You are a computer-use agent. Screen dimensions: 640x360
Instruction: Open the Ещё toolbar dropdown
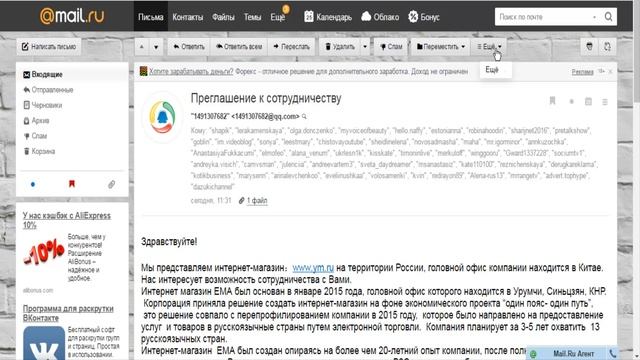489,47
